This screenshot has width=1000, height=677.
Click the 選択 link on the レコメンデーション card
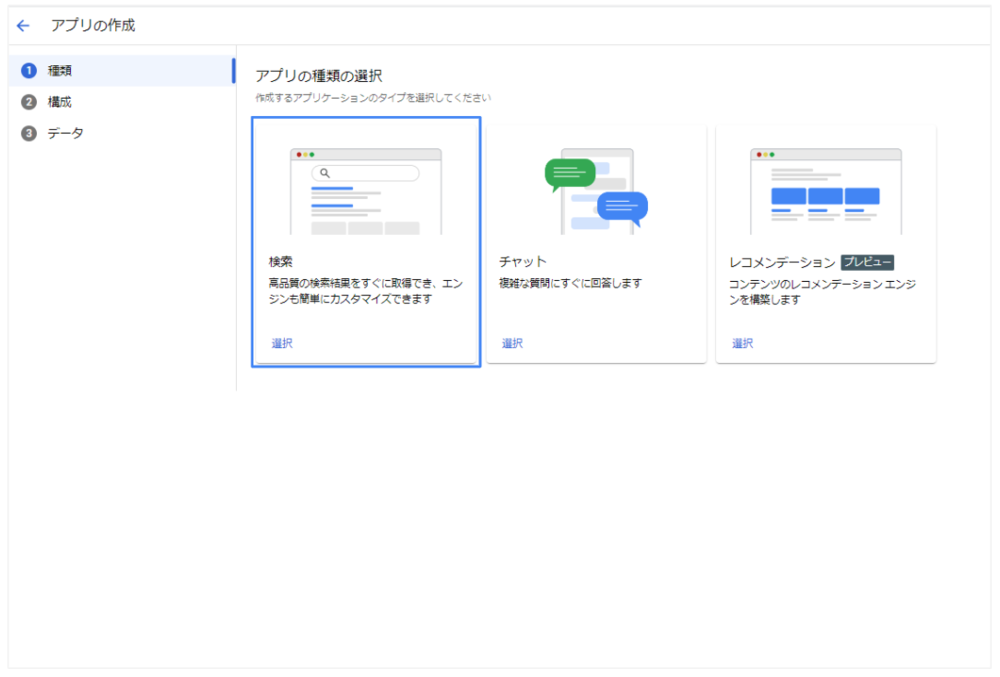pos(742,344)
